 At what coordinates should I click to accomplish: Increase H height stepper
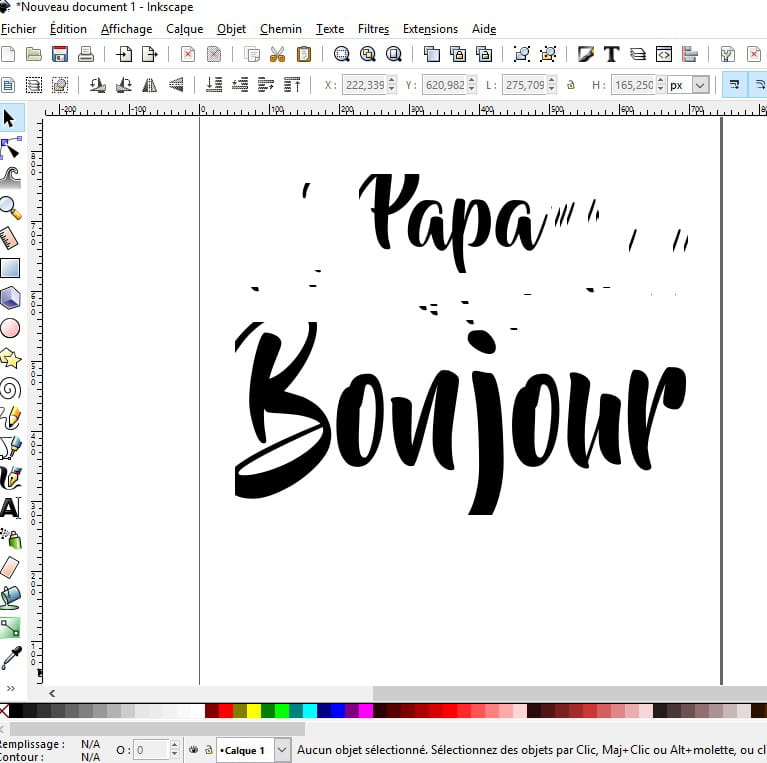coord(660,80)
